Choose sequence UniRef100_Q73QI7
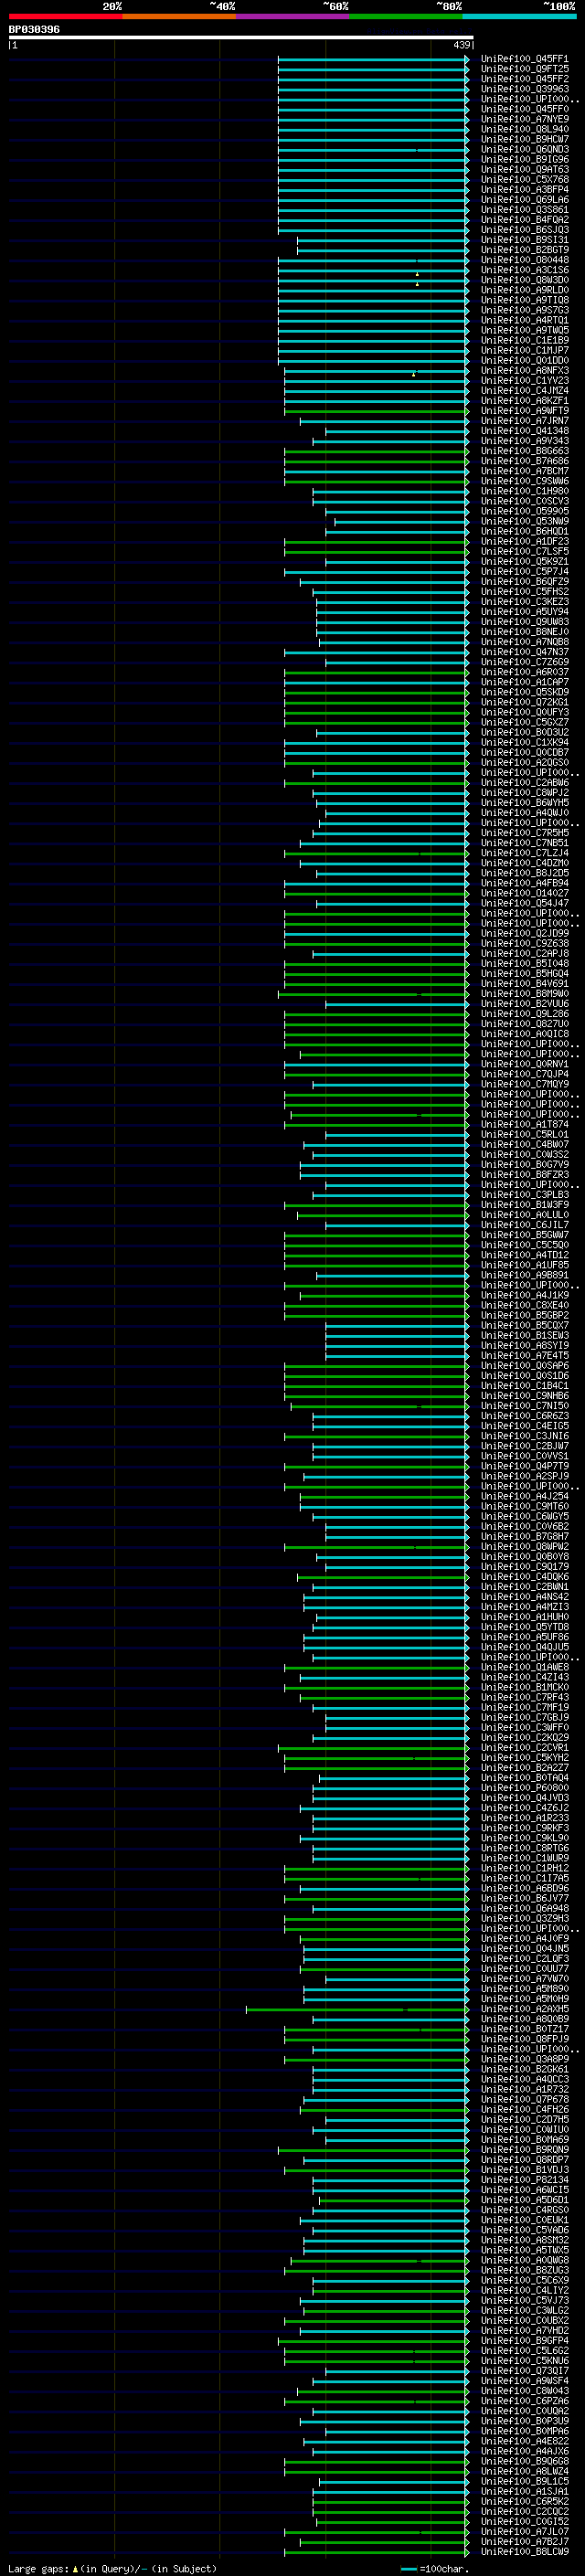Image resolution: width=585 pixels, height=2576 pixels. coord(524,2371)
